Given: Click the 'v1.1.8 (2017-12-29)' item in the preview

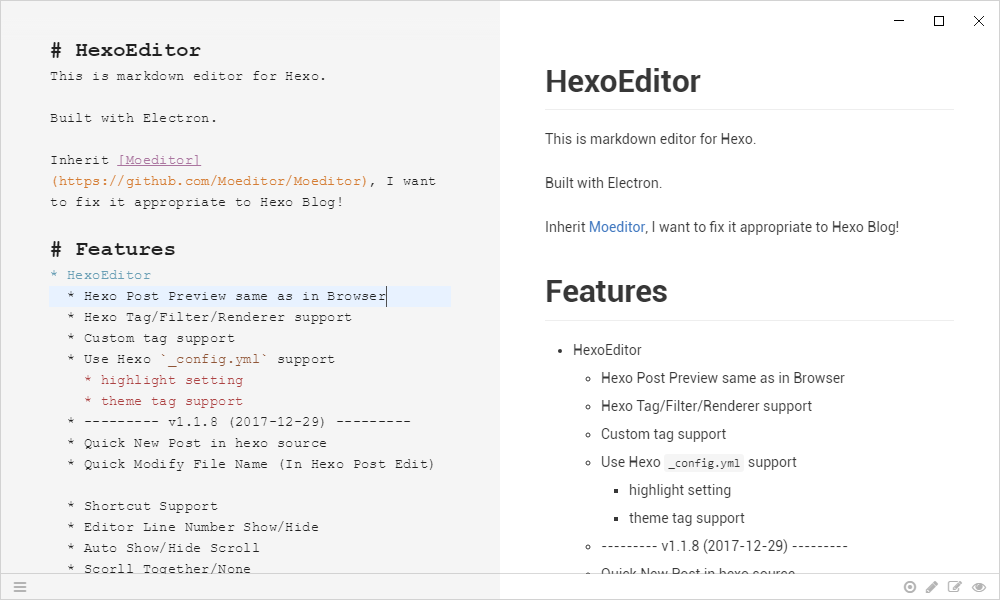Looking at the screenshot, I should 724,546.
